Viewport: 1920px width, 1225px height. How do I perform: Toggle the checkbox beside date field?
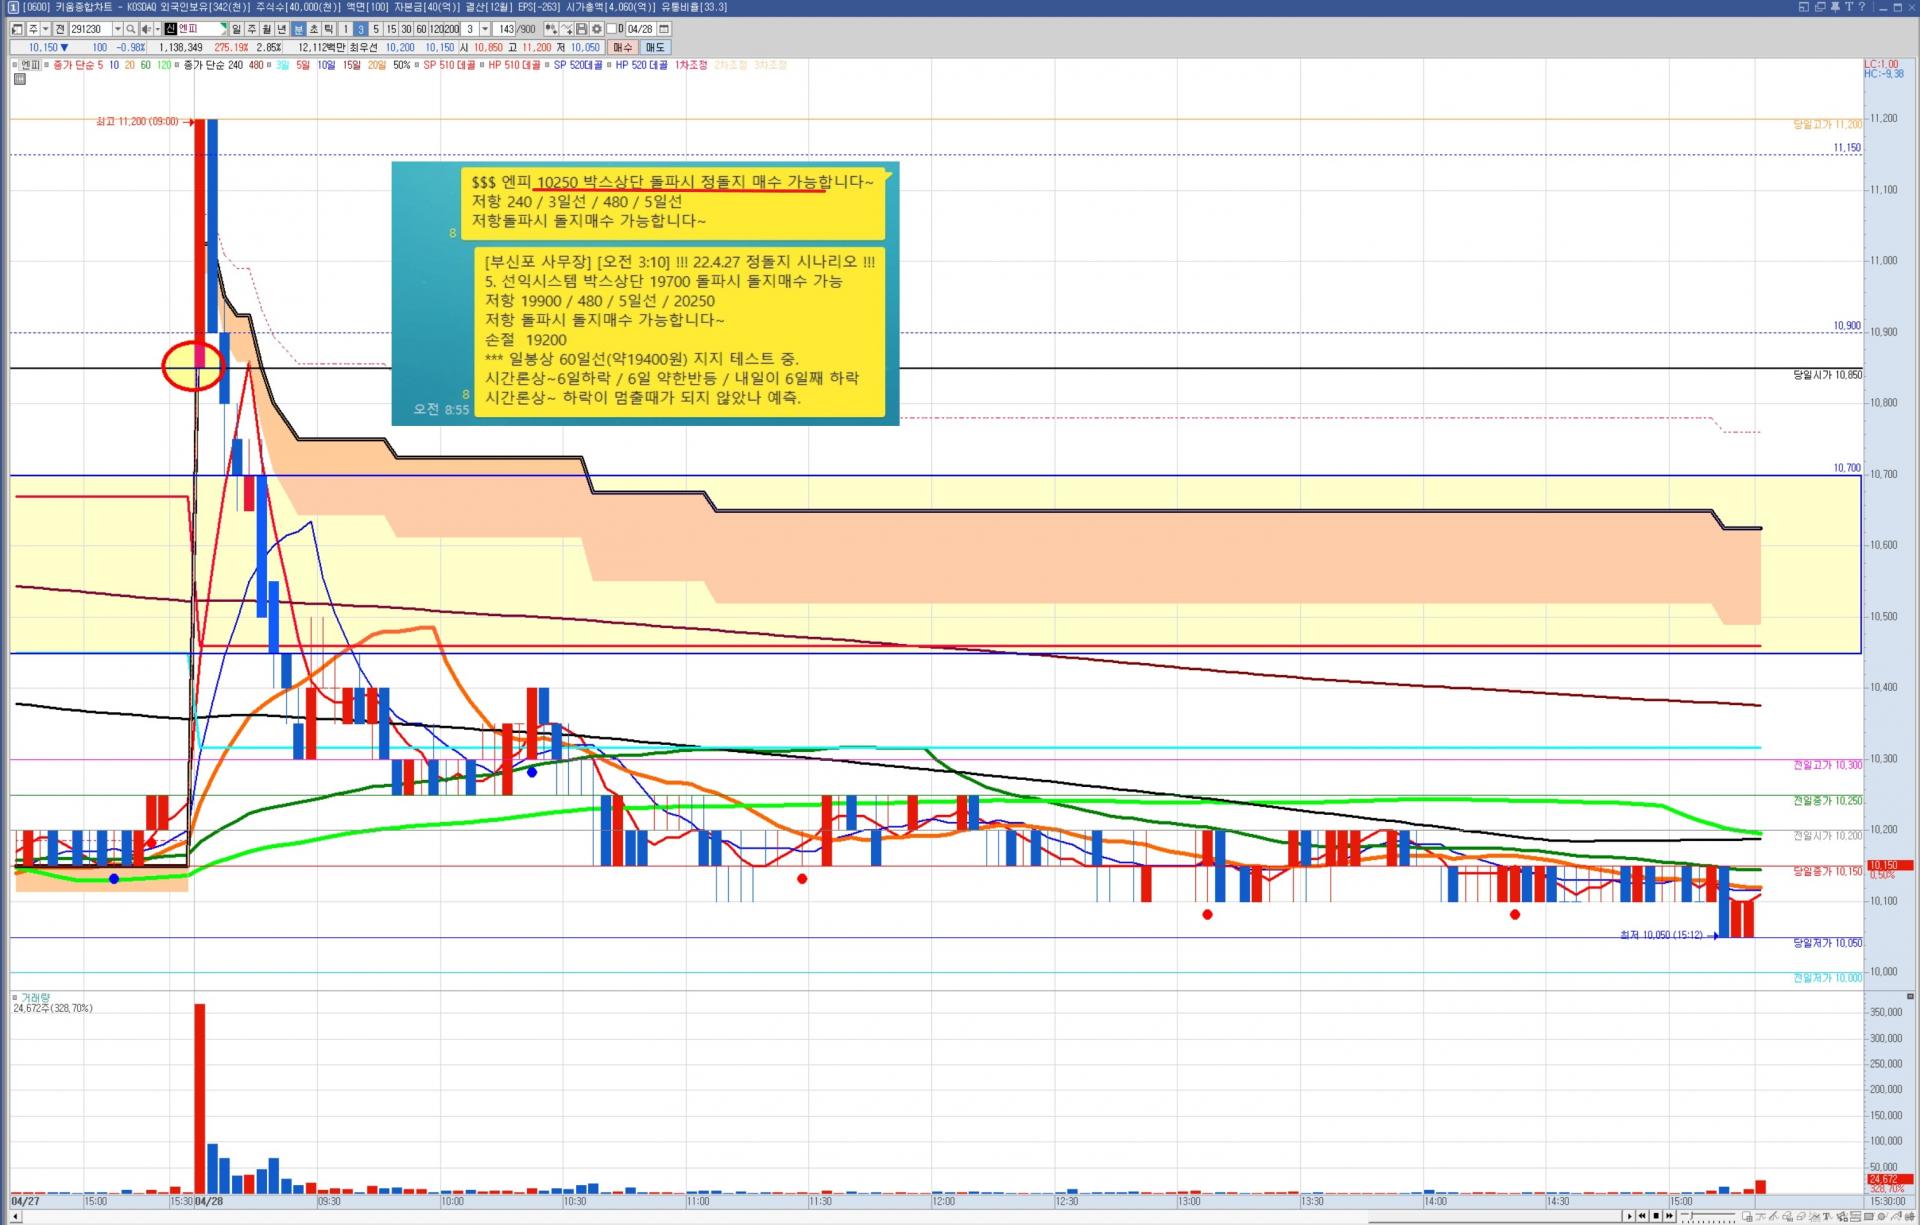point(611,29)
